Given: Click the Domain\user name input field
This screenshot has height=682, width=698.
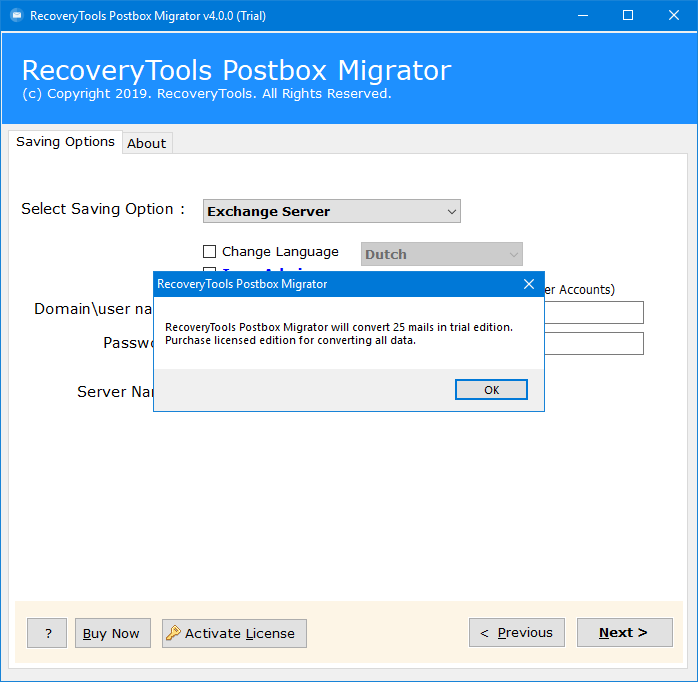Looking at the screenshot, I should pos(594,313).
